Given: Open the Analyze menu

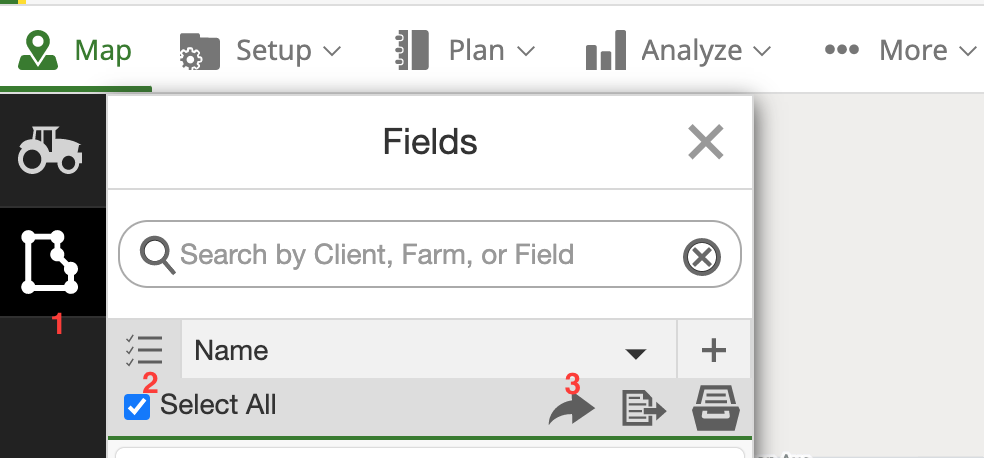Looking at the screenshot, I should pyautogui.click(x=678, y=50).
